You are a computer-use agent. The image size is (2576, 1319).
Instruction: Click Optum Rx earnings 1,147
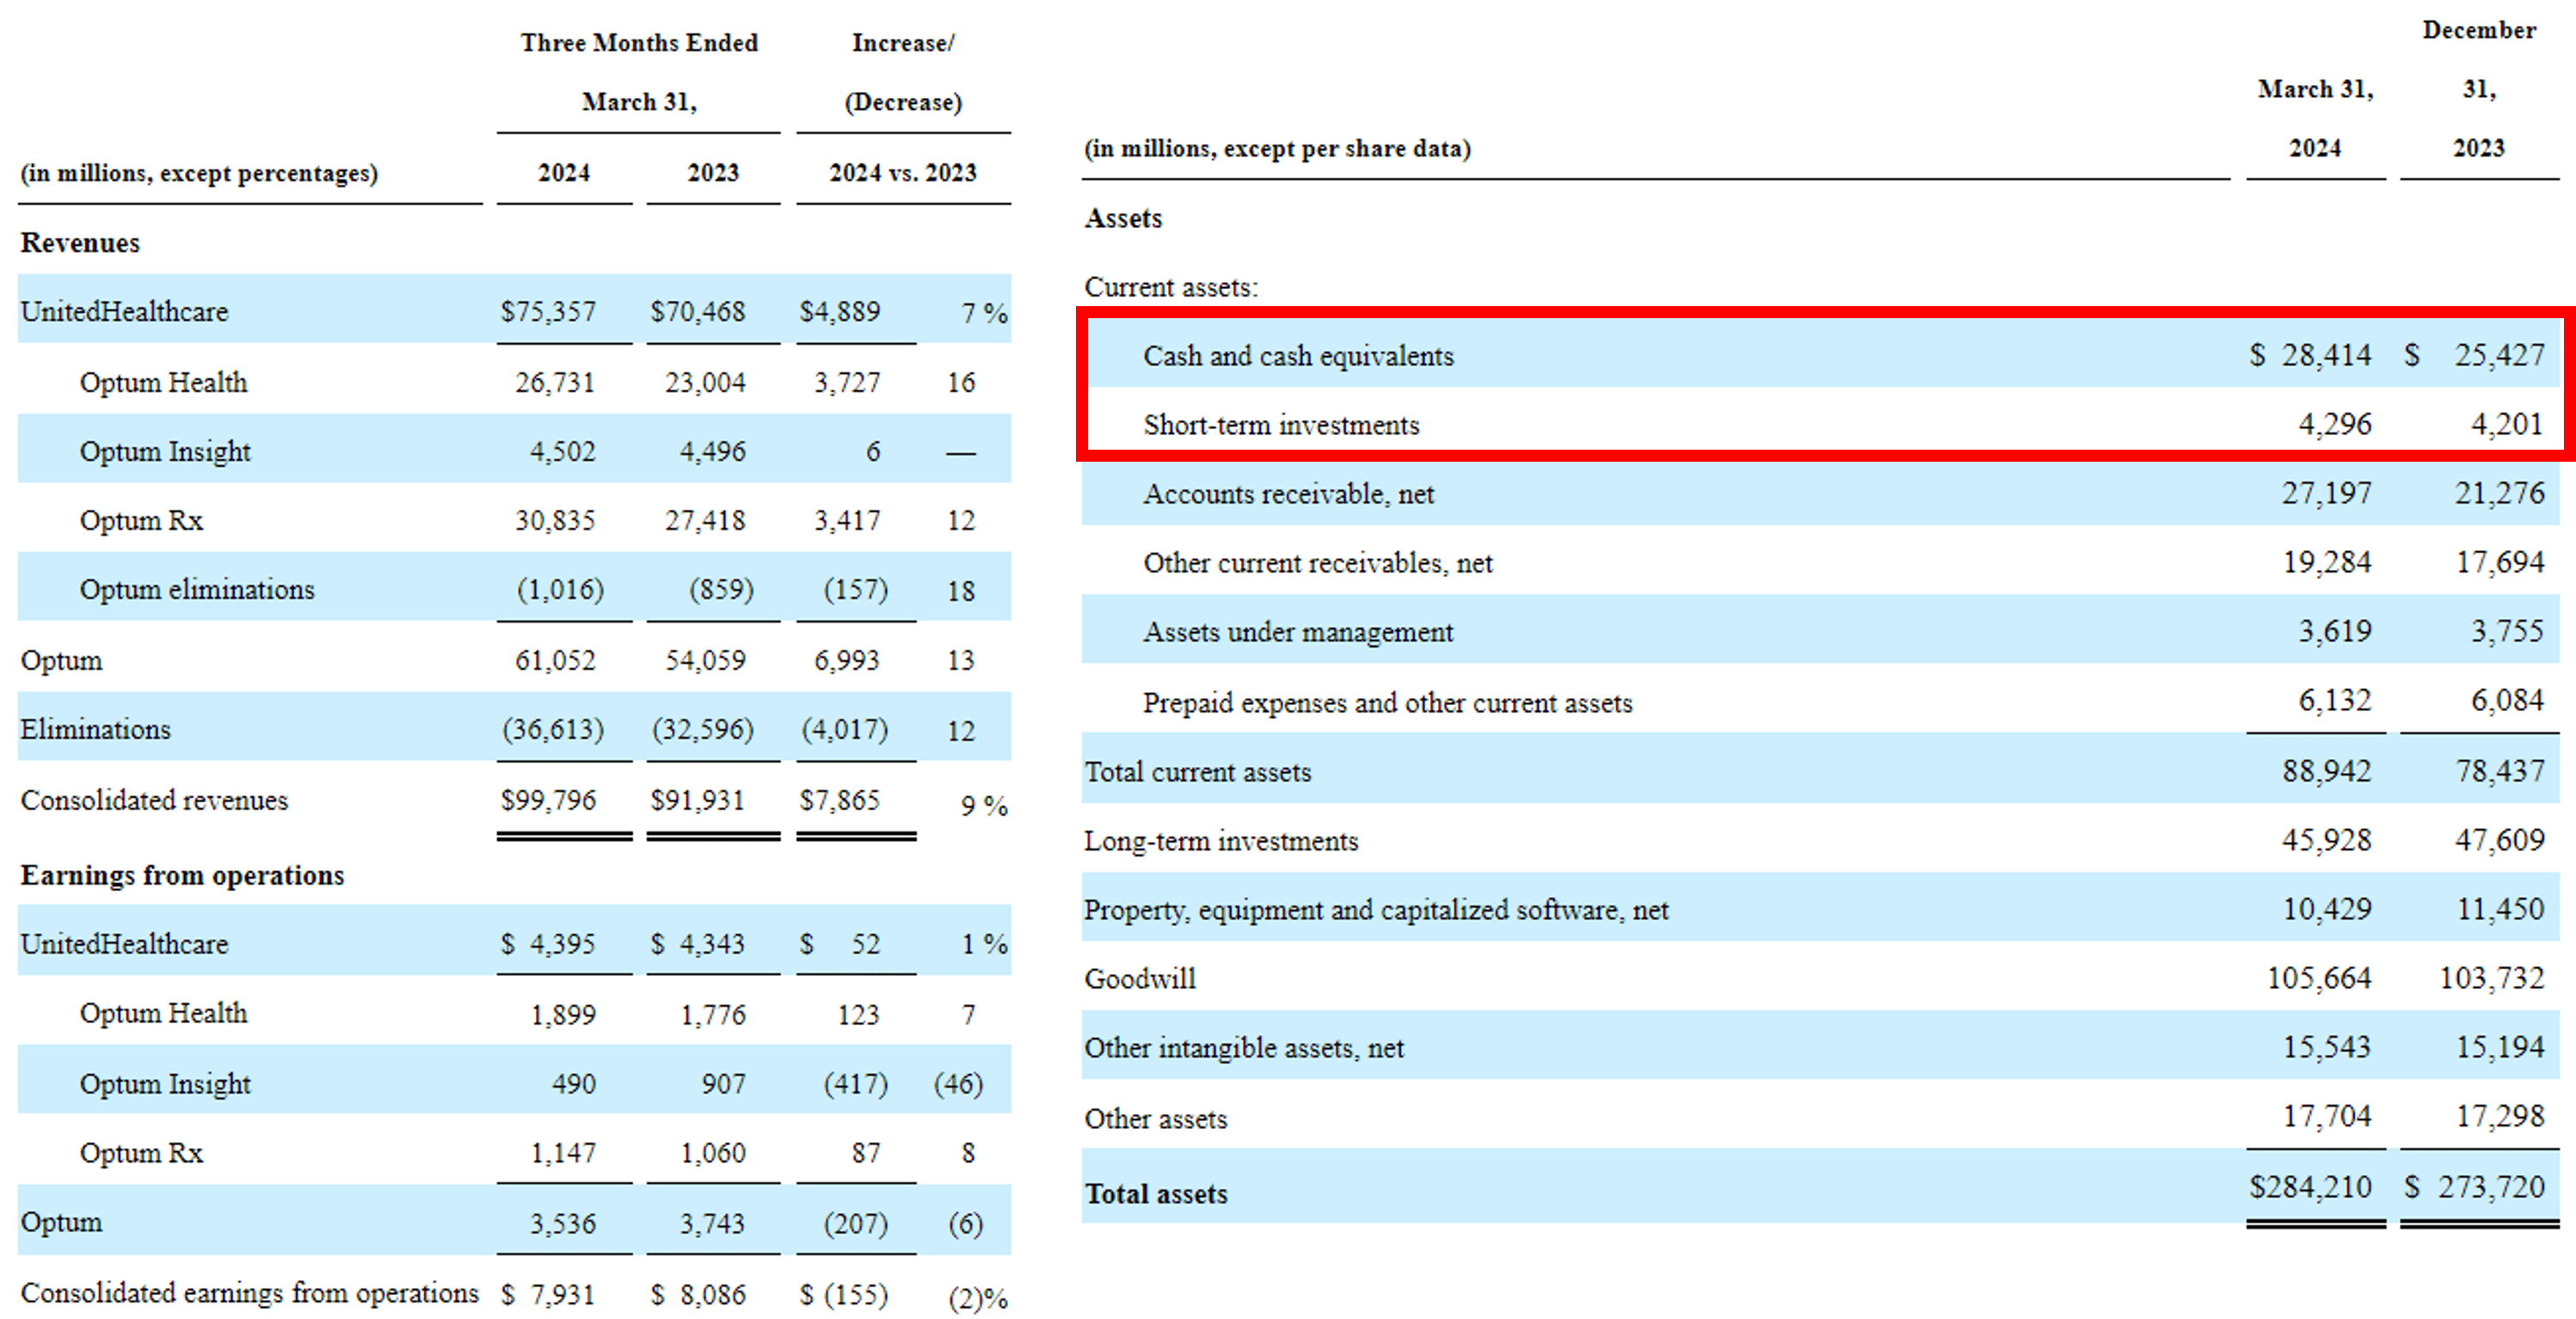(563, 1153)
